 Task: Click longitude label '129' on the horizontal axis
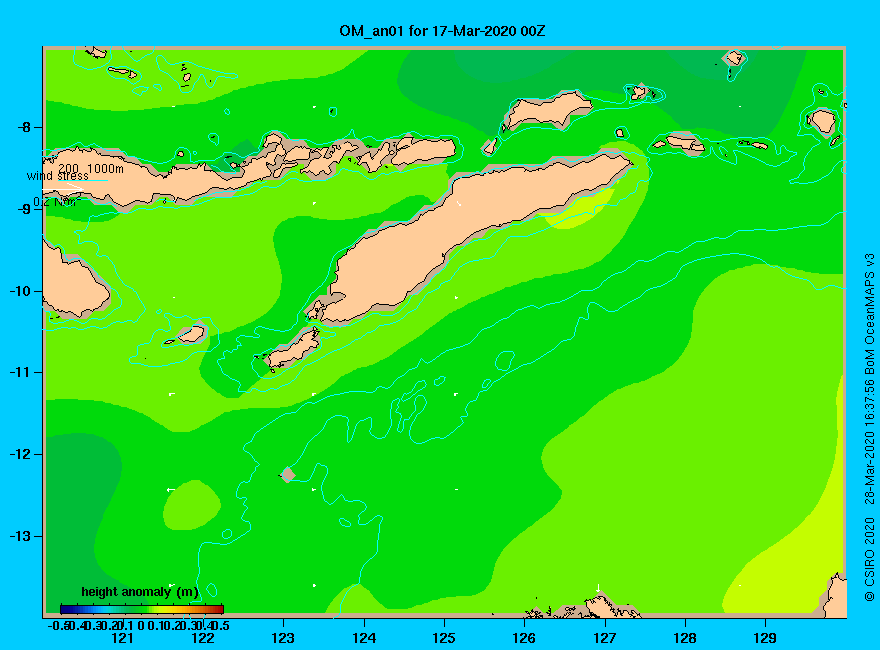pyautogui.click(x=765, y=638)
